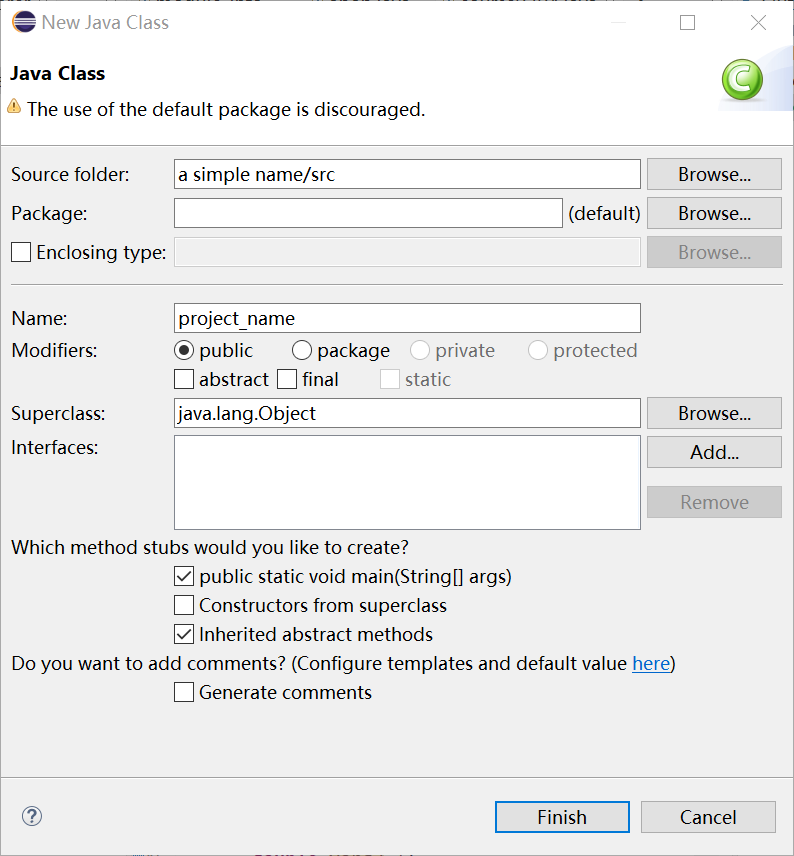Open template configuration via 'here' link

[x=651, y=663]
